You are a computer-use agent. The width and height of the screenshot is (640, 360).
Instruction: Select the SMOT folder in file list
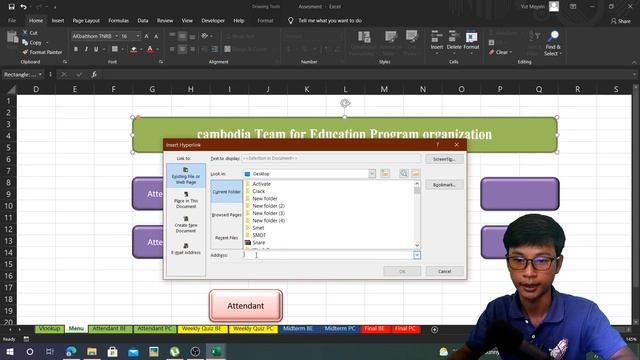pyautogui.click(x=259, y=235)
